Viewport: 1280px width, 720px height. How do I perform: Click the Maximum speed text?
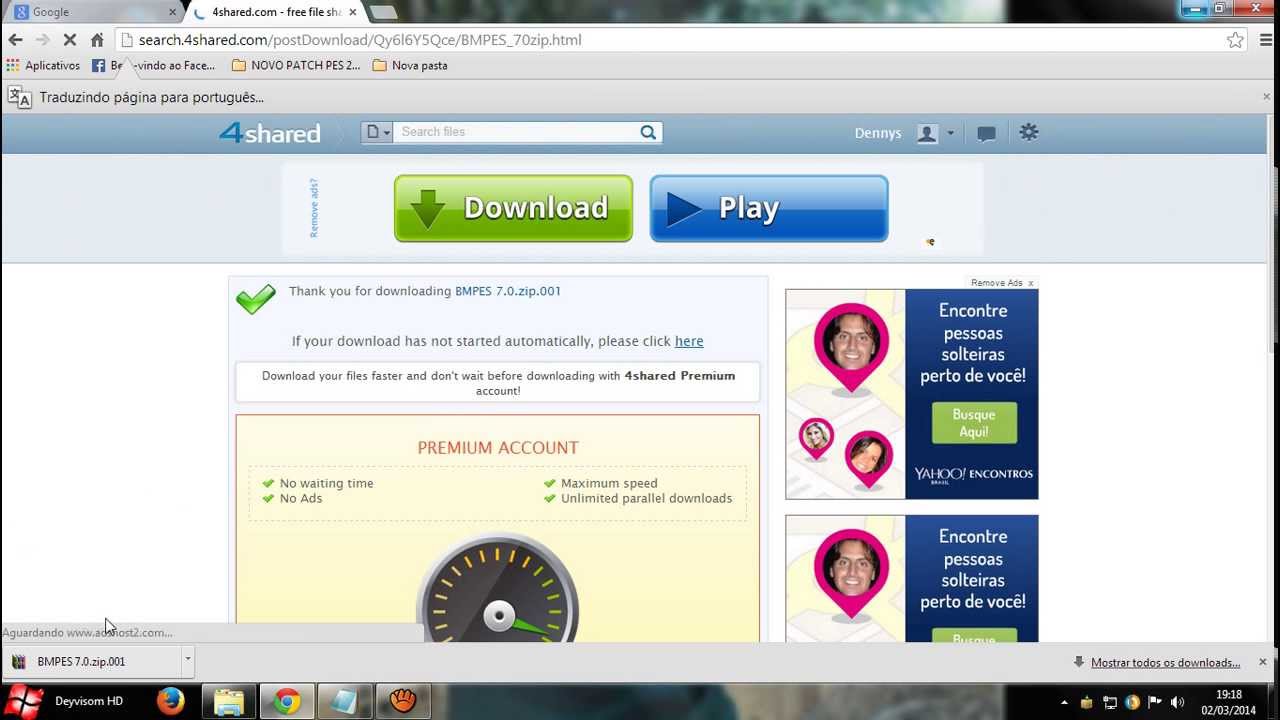click(x=609, y=483)
